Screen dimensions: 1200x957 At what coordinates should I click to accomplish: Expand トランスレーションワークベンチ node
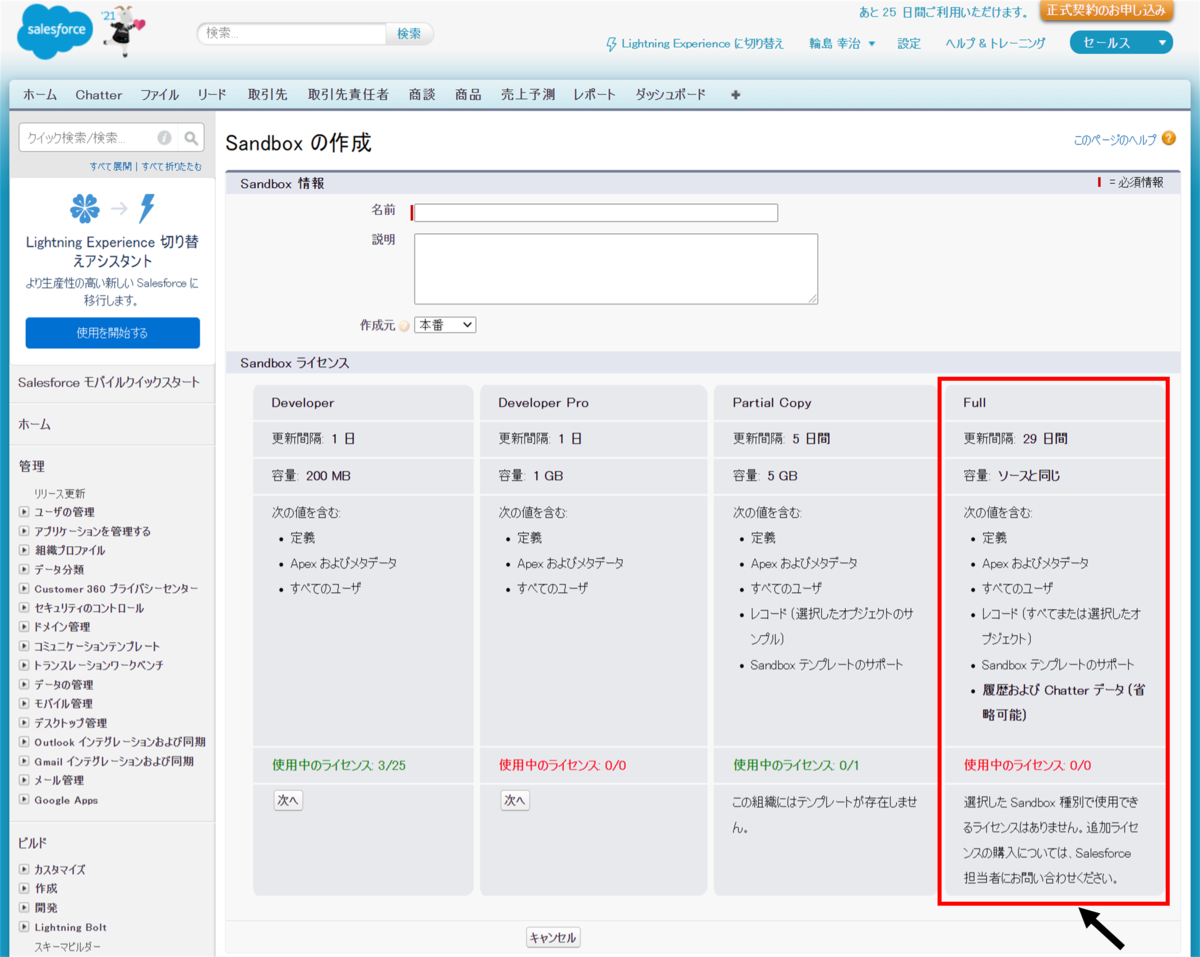(x=24, y=666)
